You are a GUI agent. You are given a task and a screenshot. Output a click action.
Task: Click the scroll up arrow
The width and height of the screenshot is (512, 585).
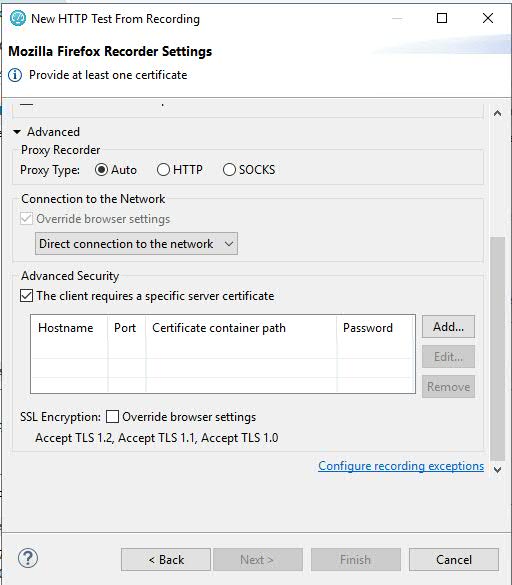(x=497, y=113)
